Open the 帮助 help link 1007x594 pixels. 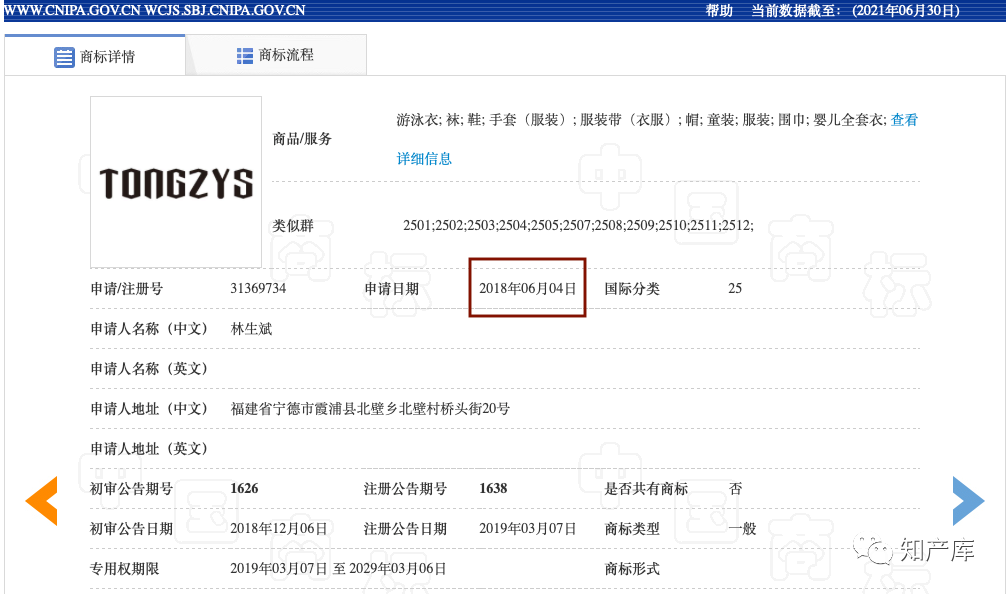point(719,11)
